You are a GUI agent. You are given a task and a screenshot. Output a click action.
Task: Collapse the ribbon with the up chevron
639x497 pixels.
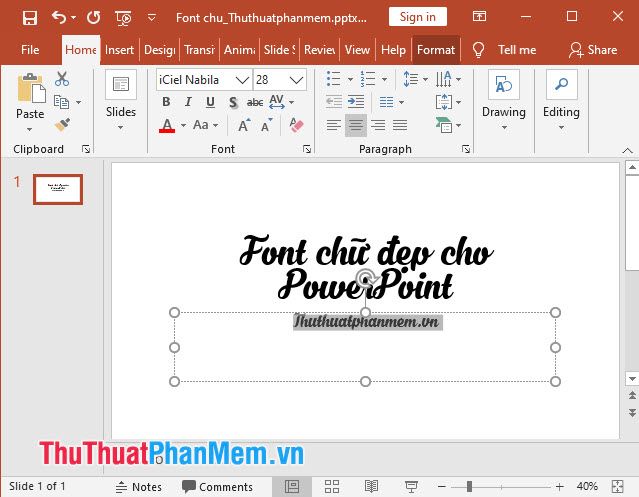coord(628,151)
